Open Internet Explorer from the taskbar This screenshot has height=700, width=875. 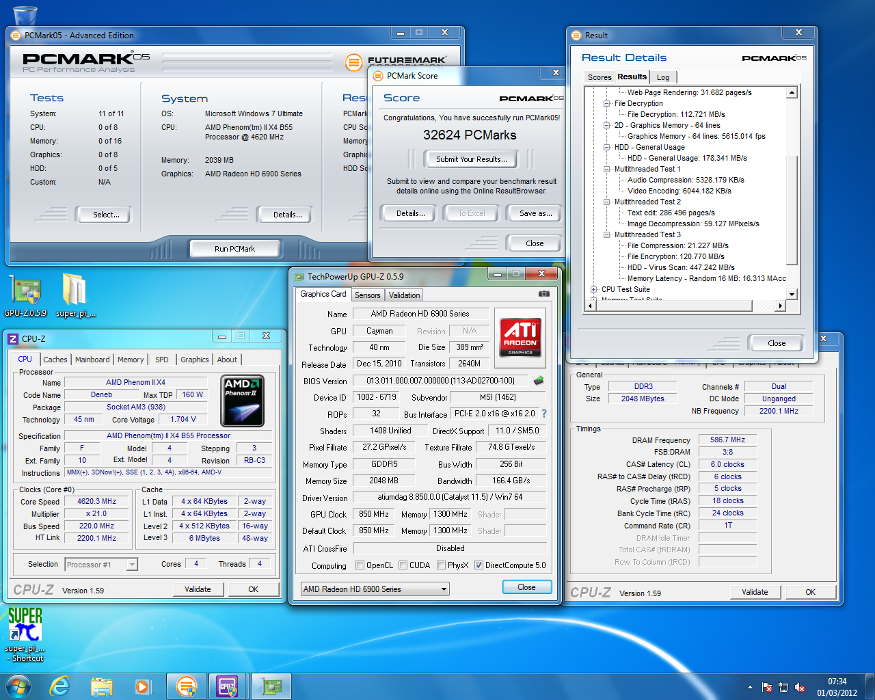coord(59,686)
